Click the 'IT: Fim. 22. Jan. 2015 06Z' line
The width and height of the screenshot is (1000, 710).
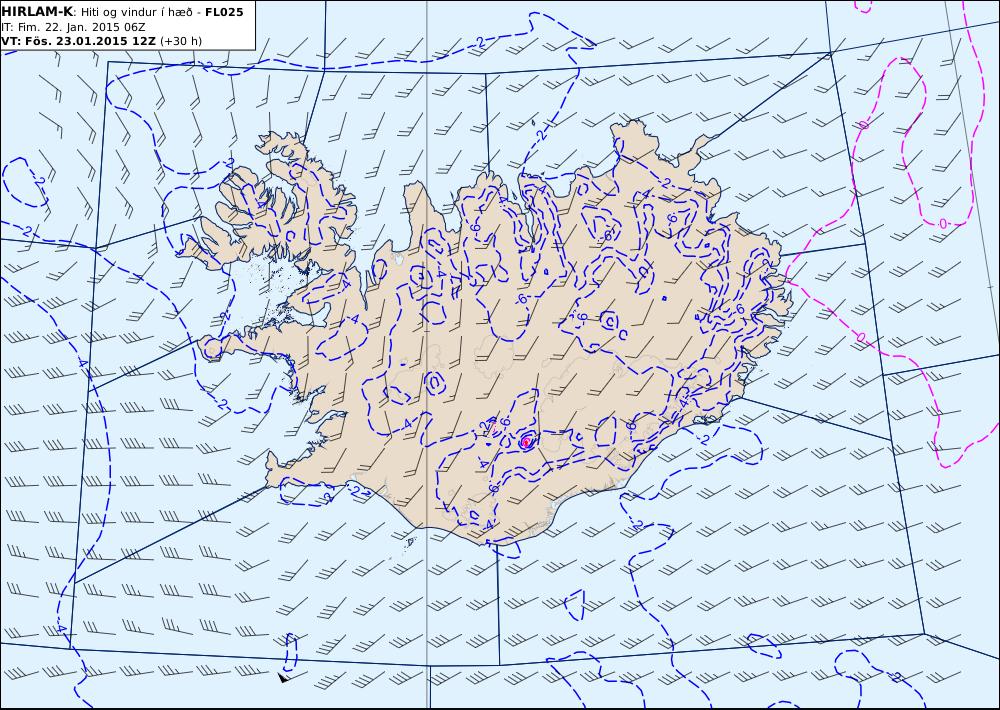coord(73,27)
